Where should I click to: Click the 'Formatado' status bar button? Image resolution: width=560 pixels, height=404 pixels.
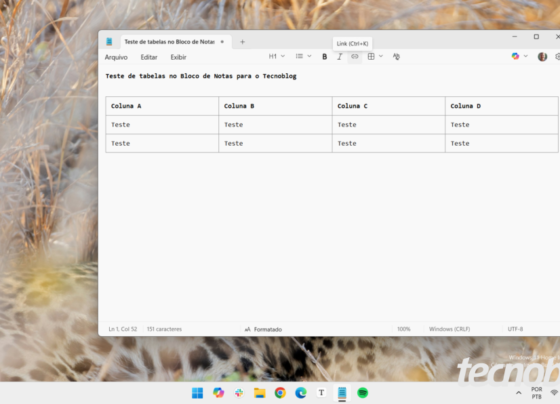263,329
